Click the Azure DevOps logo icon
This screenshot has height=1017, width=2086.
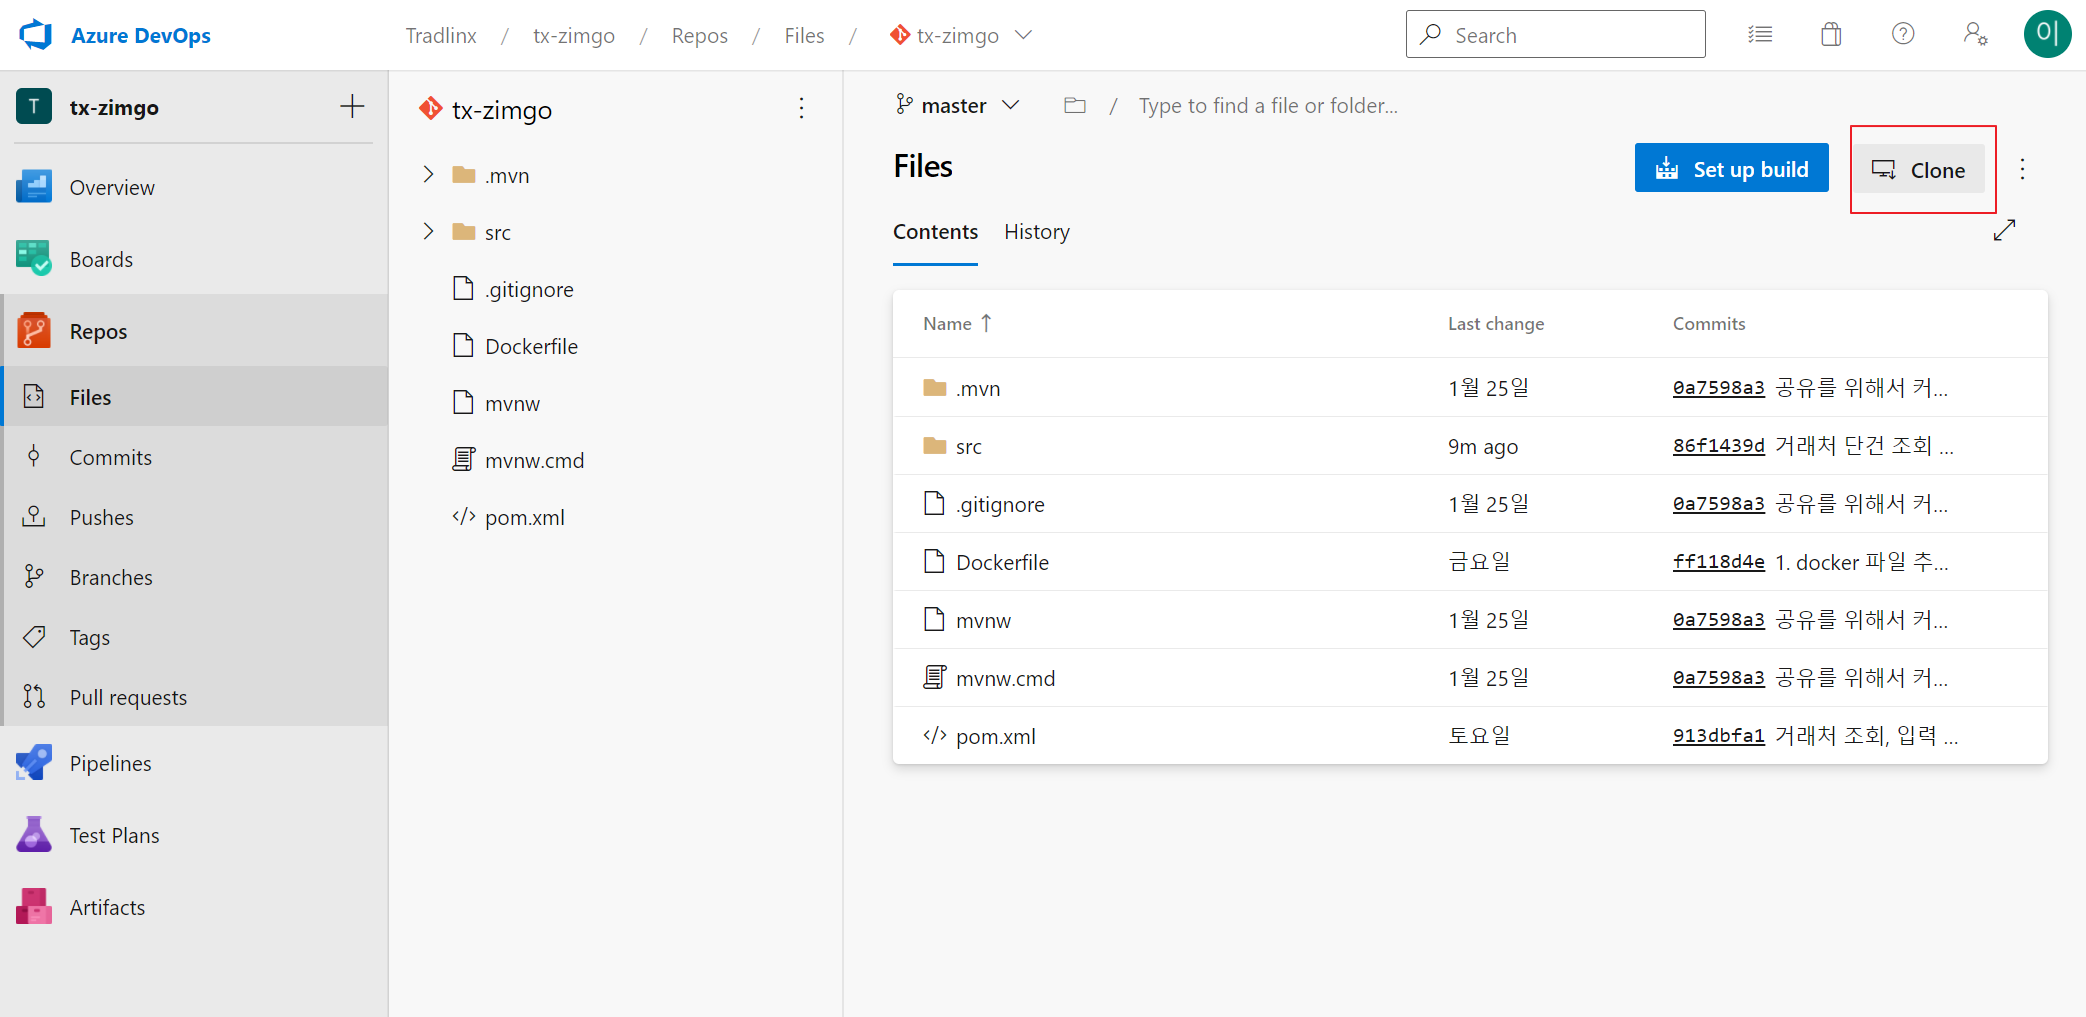point(36,35)
